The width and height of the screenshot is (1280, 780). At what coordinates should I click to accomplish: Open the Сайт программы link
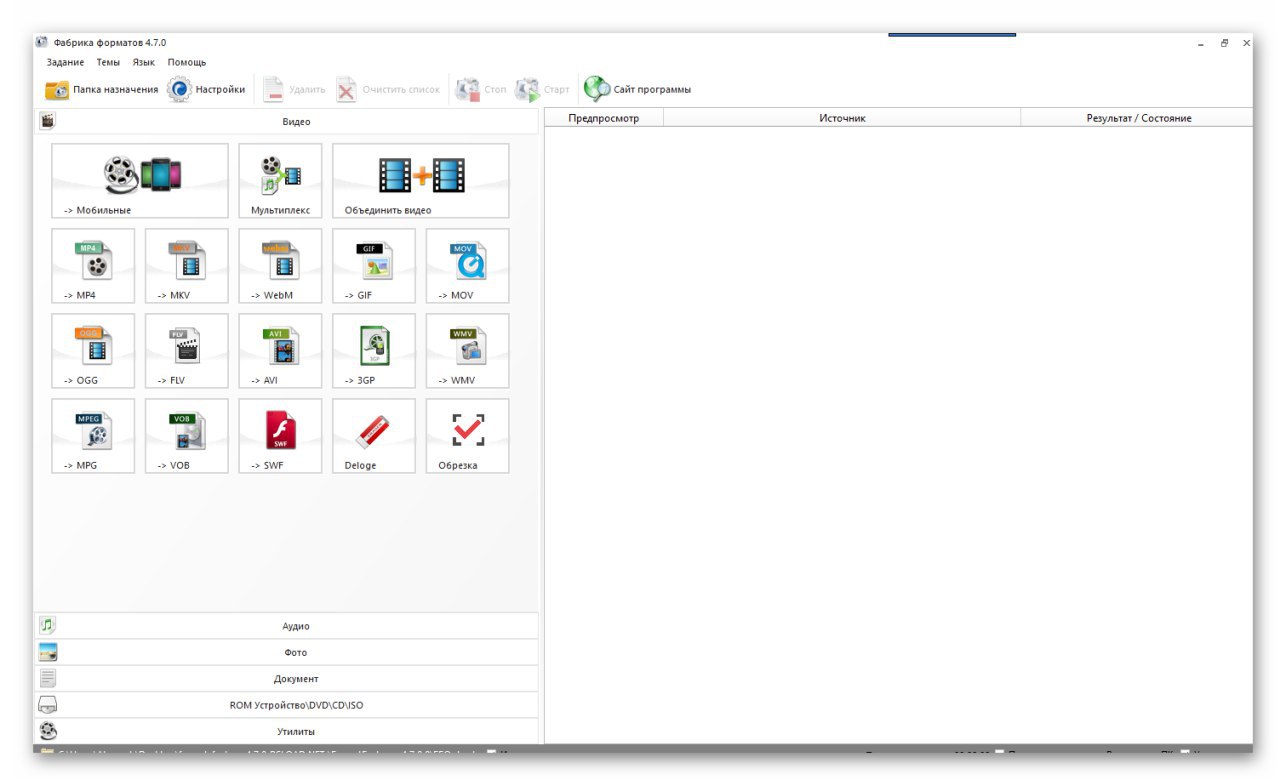pyautogui.click(x=638, y=90)
